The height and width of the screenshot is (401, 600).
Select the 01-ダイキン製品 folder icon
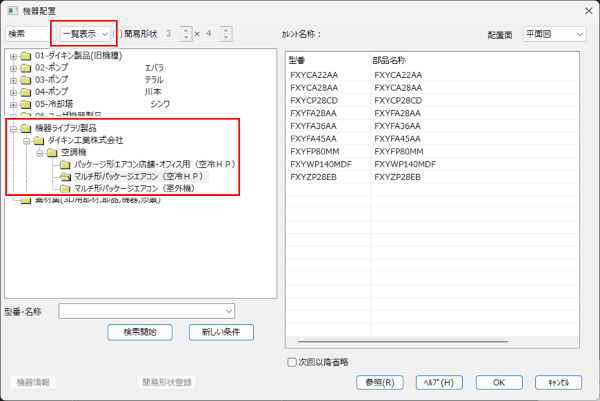coord(26,54)
